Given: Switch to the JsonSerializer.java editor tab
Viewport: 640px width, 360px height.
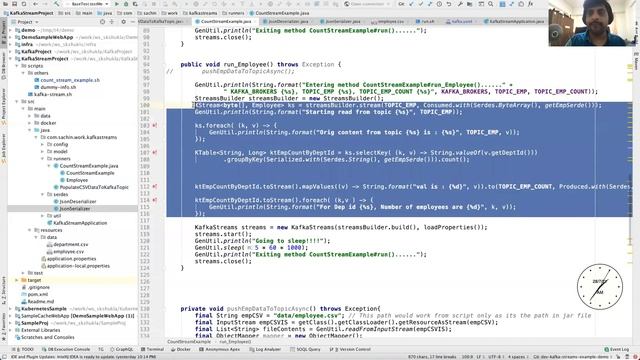Looking at the screenshot, I should tap(342, 21).
